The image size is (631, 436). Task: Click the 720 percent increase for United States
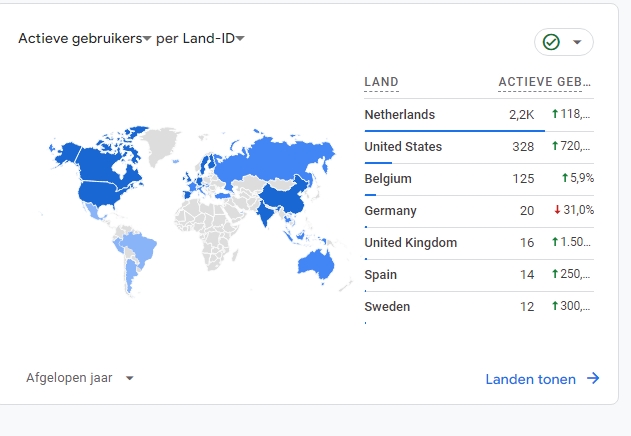pos(571,146)
